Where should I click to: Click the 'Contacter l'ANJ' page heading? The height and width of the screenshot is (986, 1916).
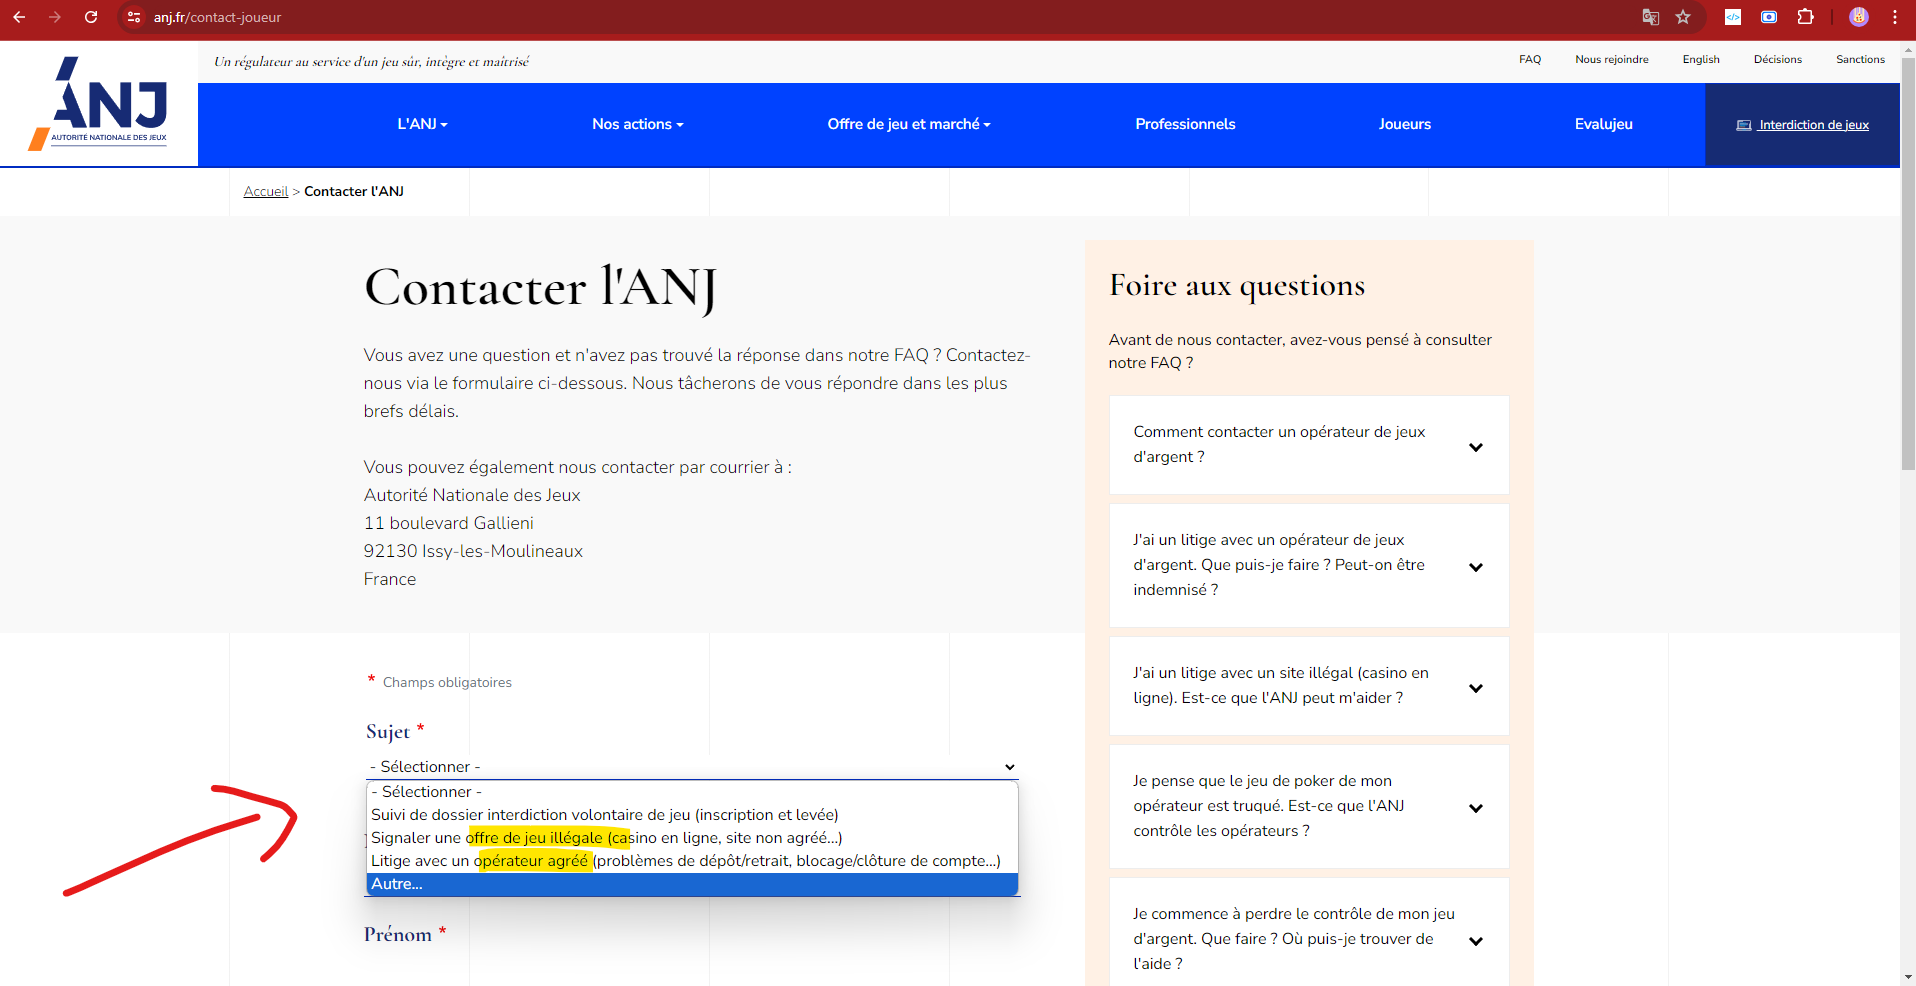tap(540, 288)
